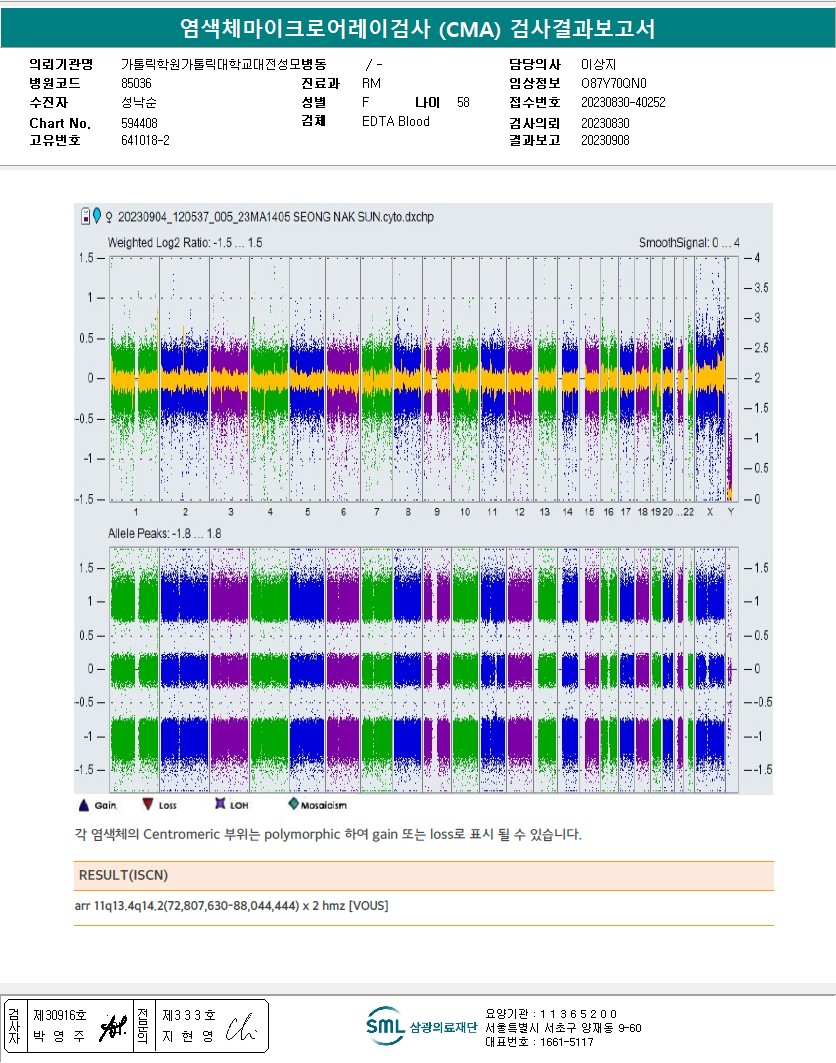836x1063 pixels.
Task: Click chromosome 11 label on Log2 plot axis
Action: [491, 512]
